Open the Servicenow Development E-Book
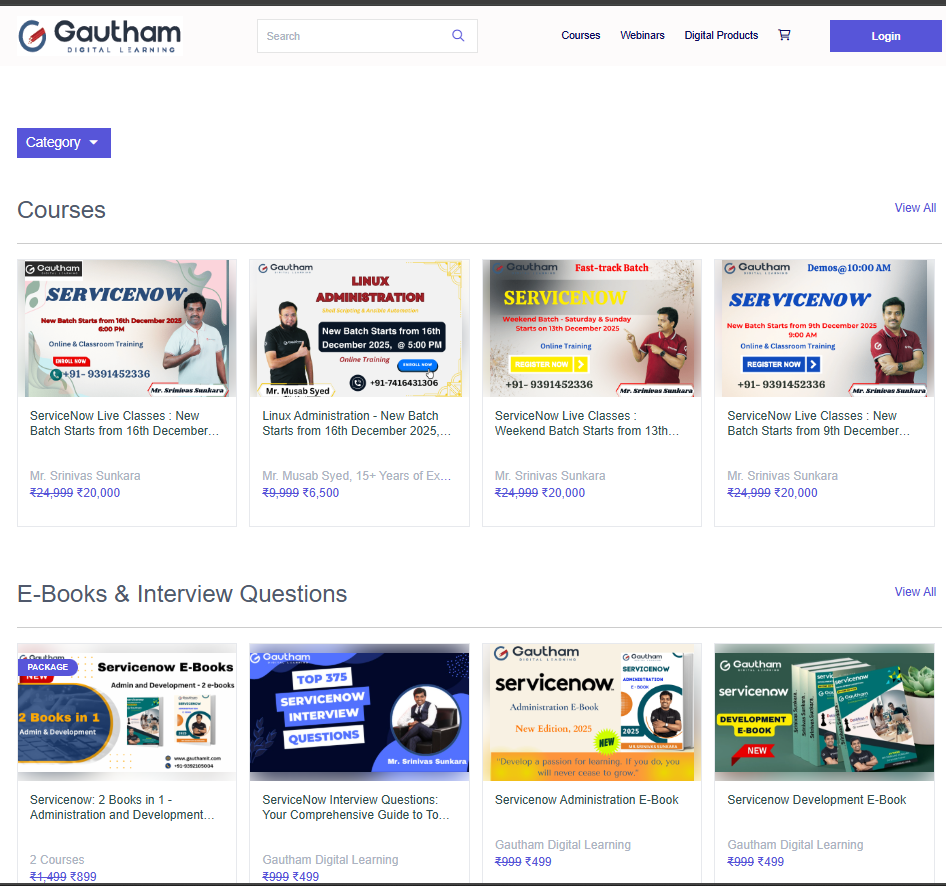This screenshot has width=946, height=886. click(x=824, y=712)
